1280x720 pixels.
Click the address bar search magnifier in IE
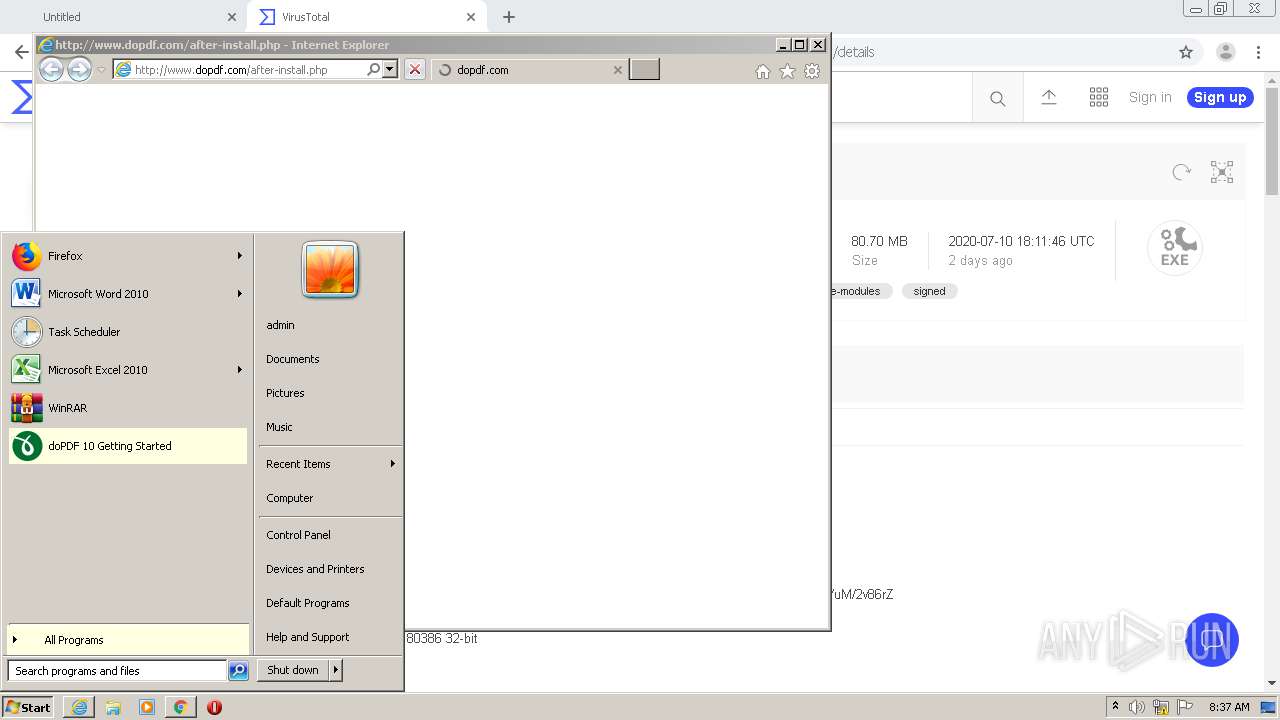[373, 70]
